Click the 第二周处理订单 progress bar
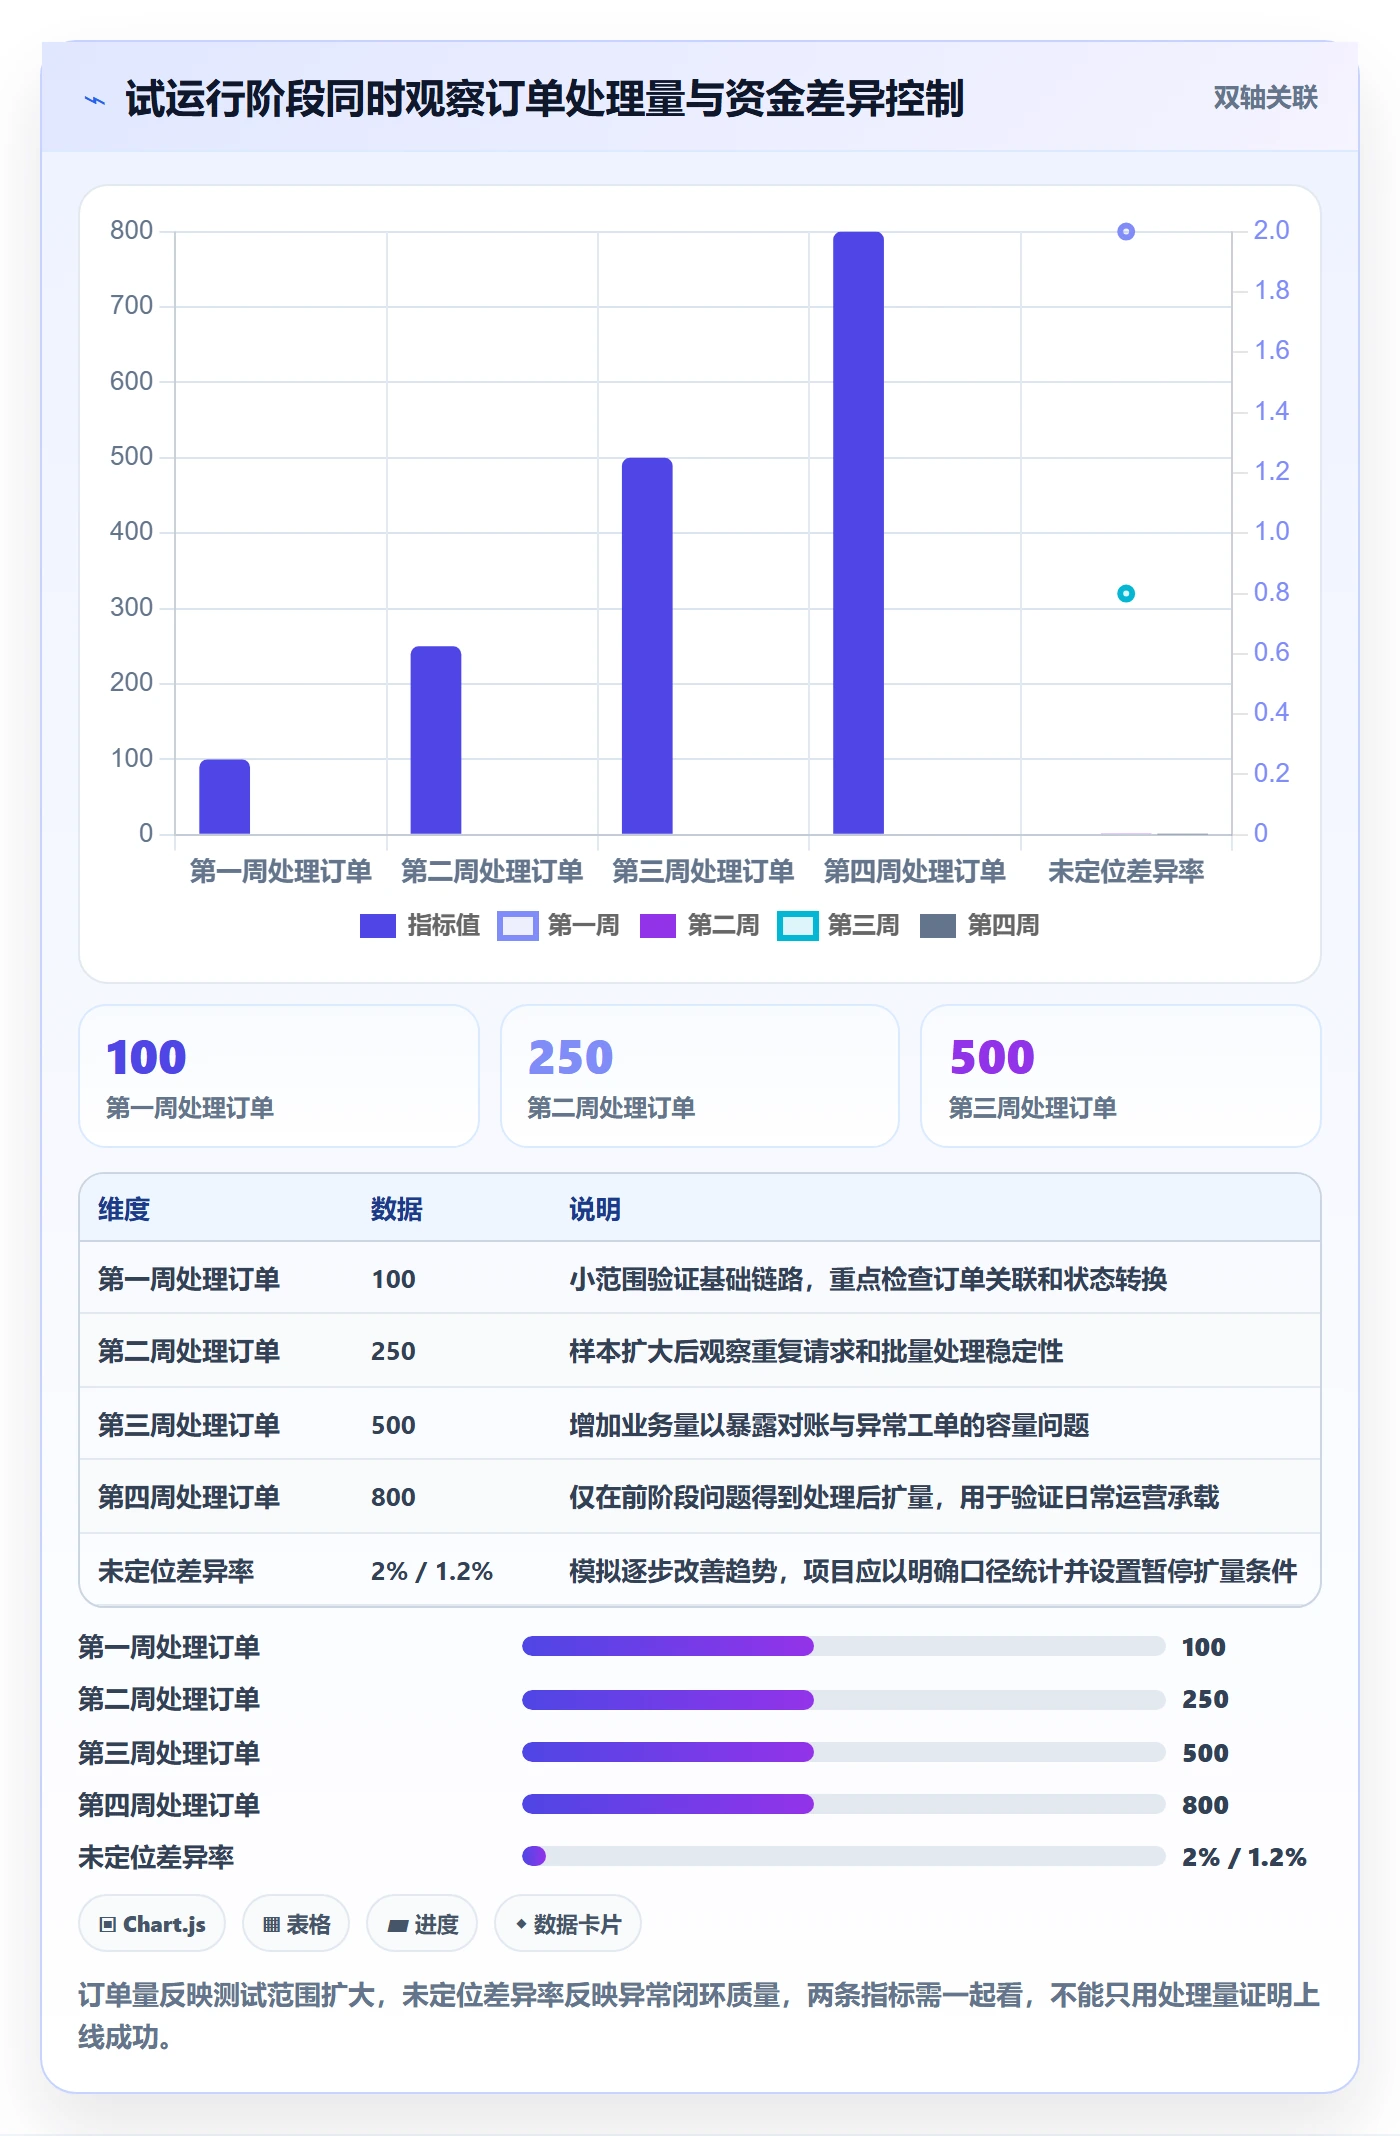Viewport: 1400px width, 2136px height. 843,1699
